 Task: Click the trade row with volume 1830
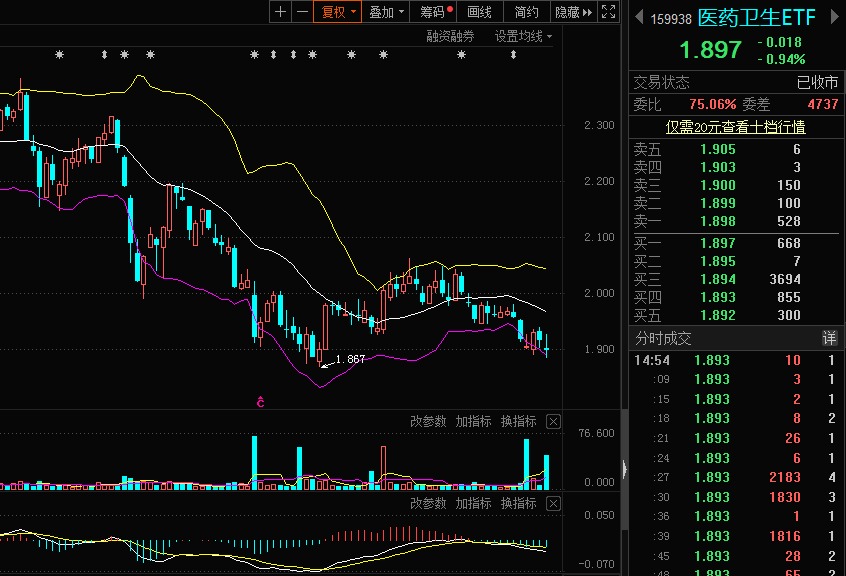(x=735, y=497)
